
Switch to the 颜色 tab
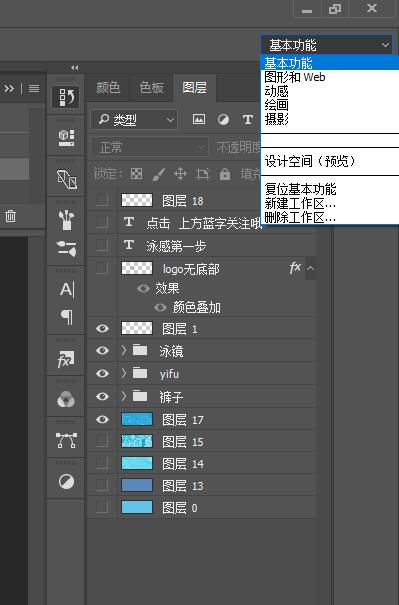pos(108,88)
